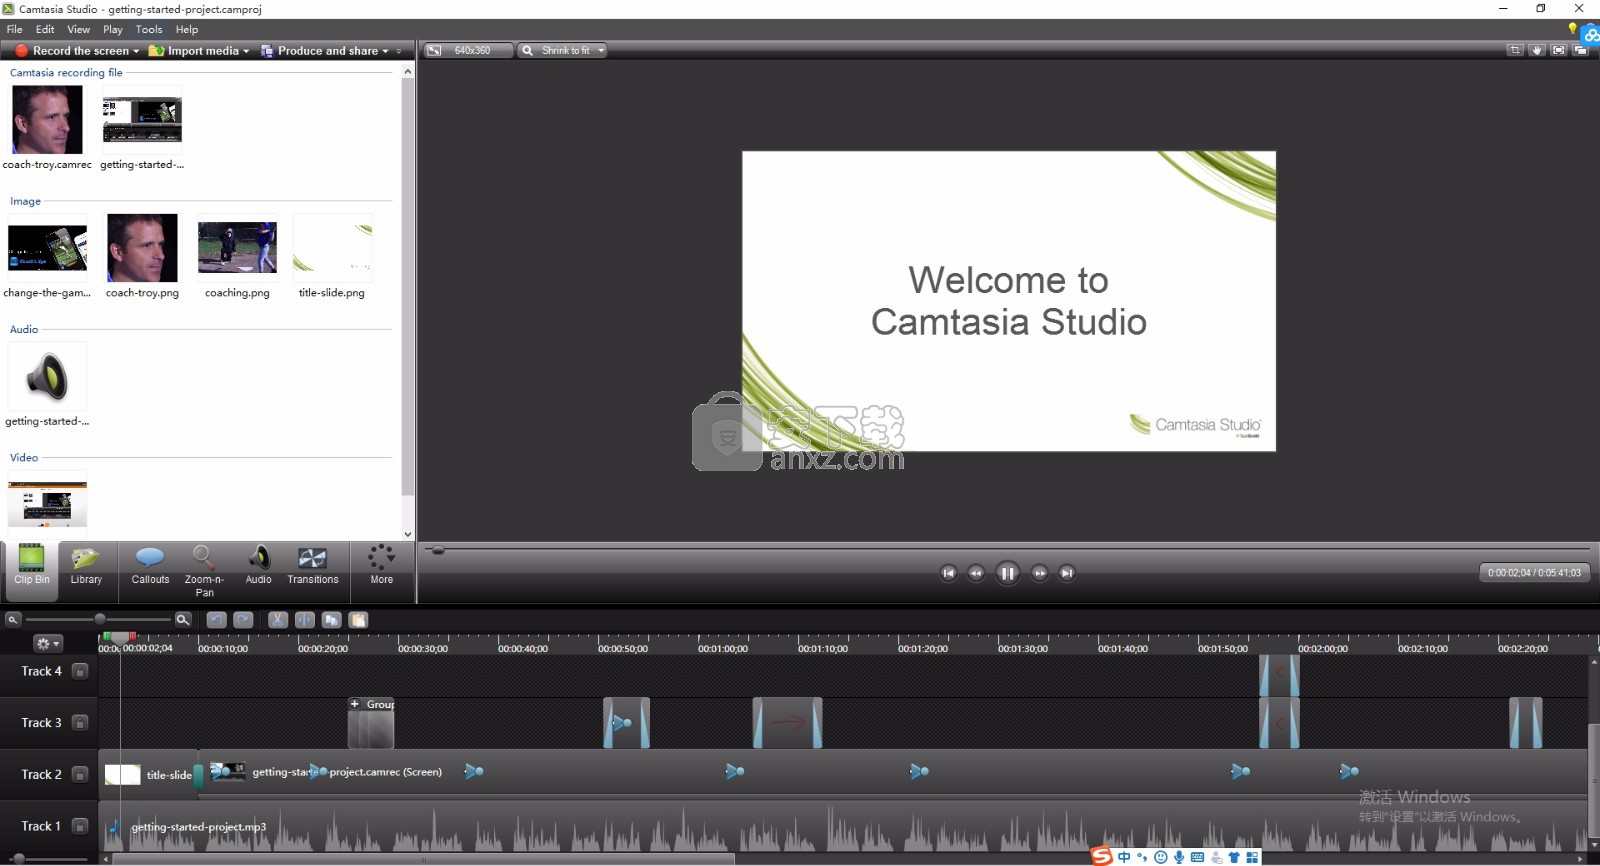This screenshot has height=866, width=1600.
Task: Jump to next clip in preview
Action: tap(1067, 573)
